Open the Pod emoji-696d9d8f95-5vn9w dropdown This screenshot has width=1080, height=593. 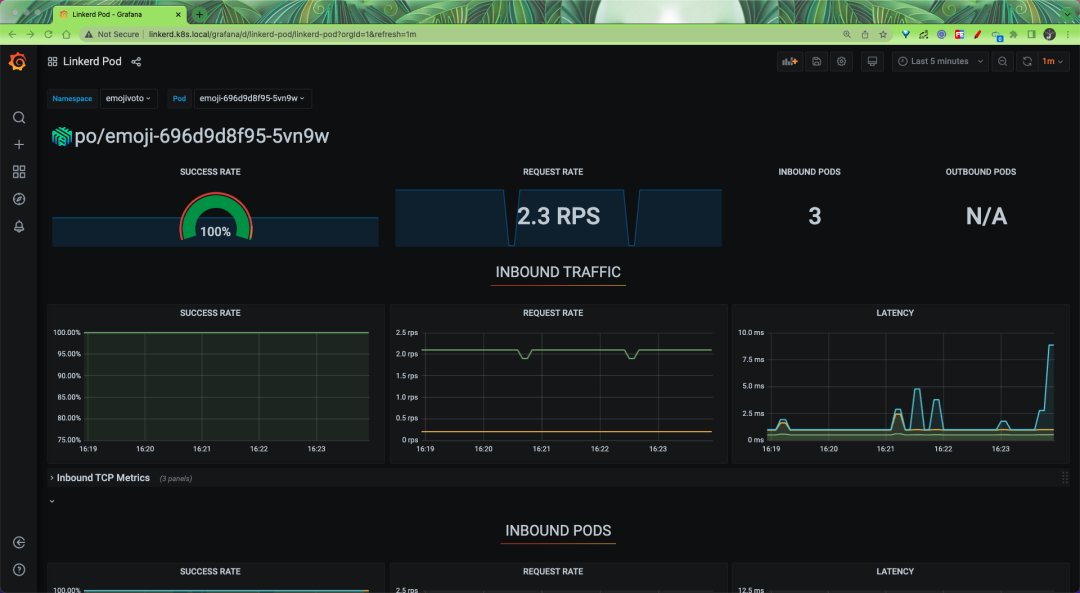click(x=252, y=98)
